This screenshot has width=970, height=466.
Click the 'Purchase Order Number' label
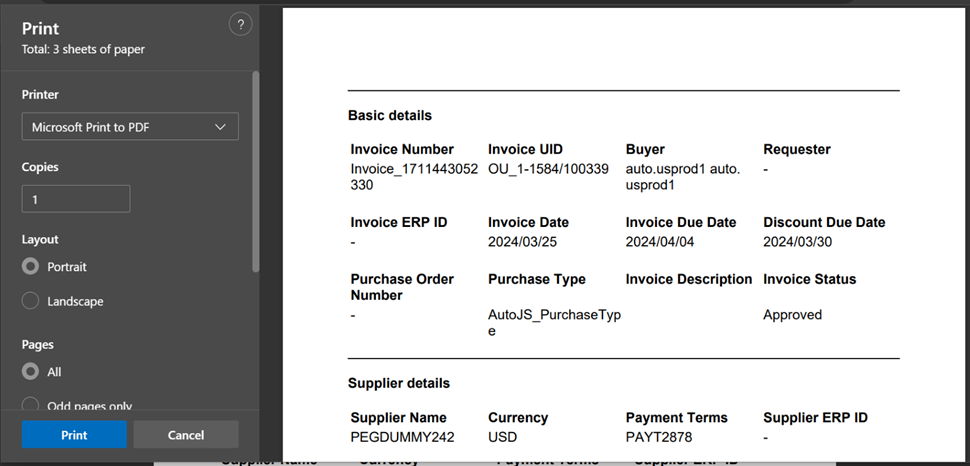click(402, 287)
